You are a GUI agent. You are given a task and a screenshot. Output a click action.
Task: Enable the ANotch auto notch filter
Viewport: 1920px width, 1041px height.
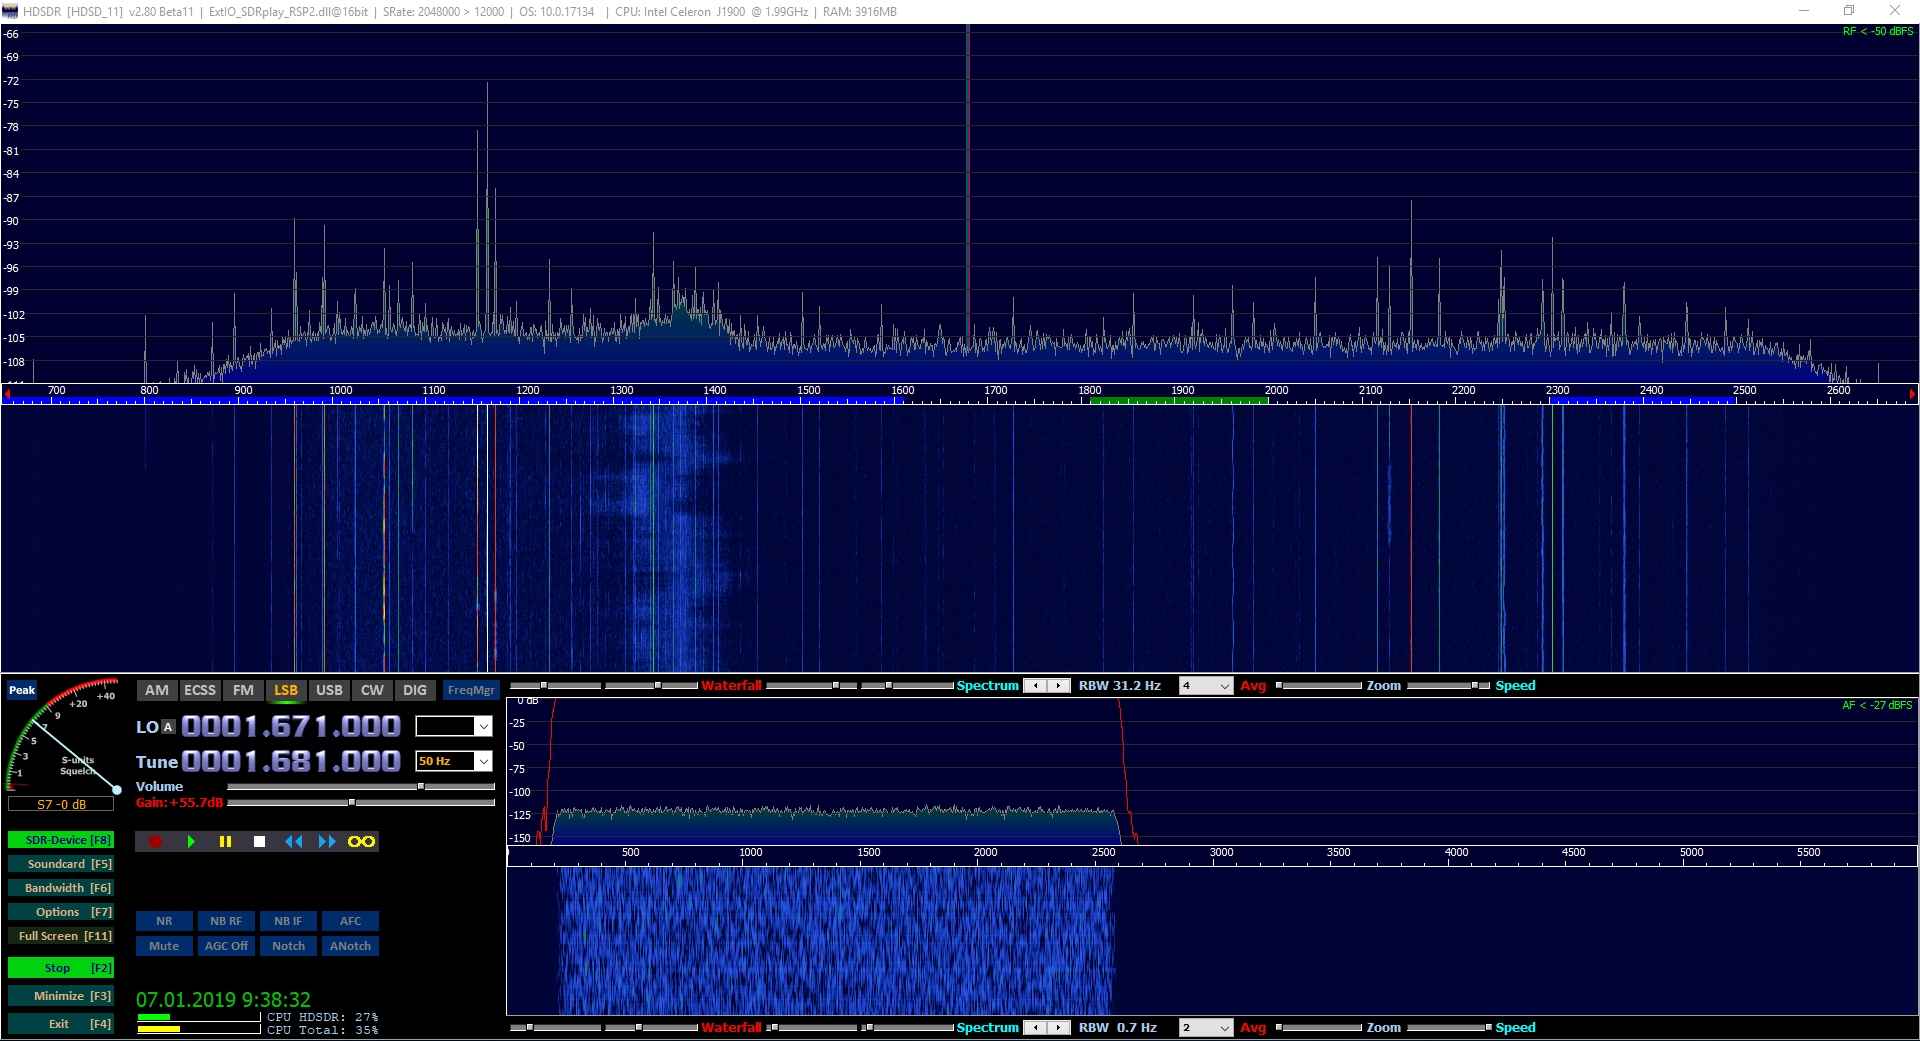(350, 946)
